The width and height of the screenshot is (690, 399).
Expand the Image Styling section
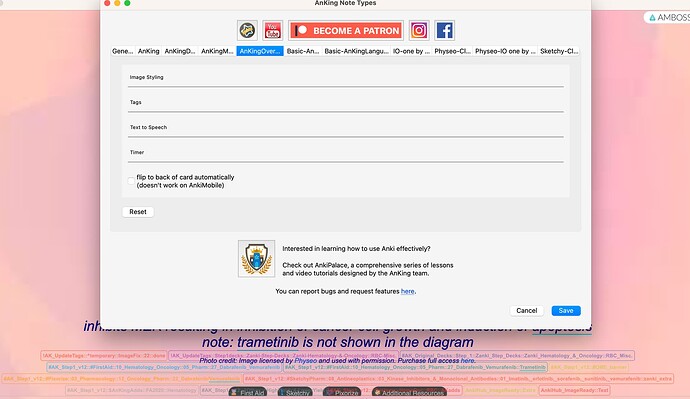pos(345,77)
